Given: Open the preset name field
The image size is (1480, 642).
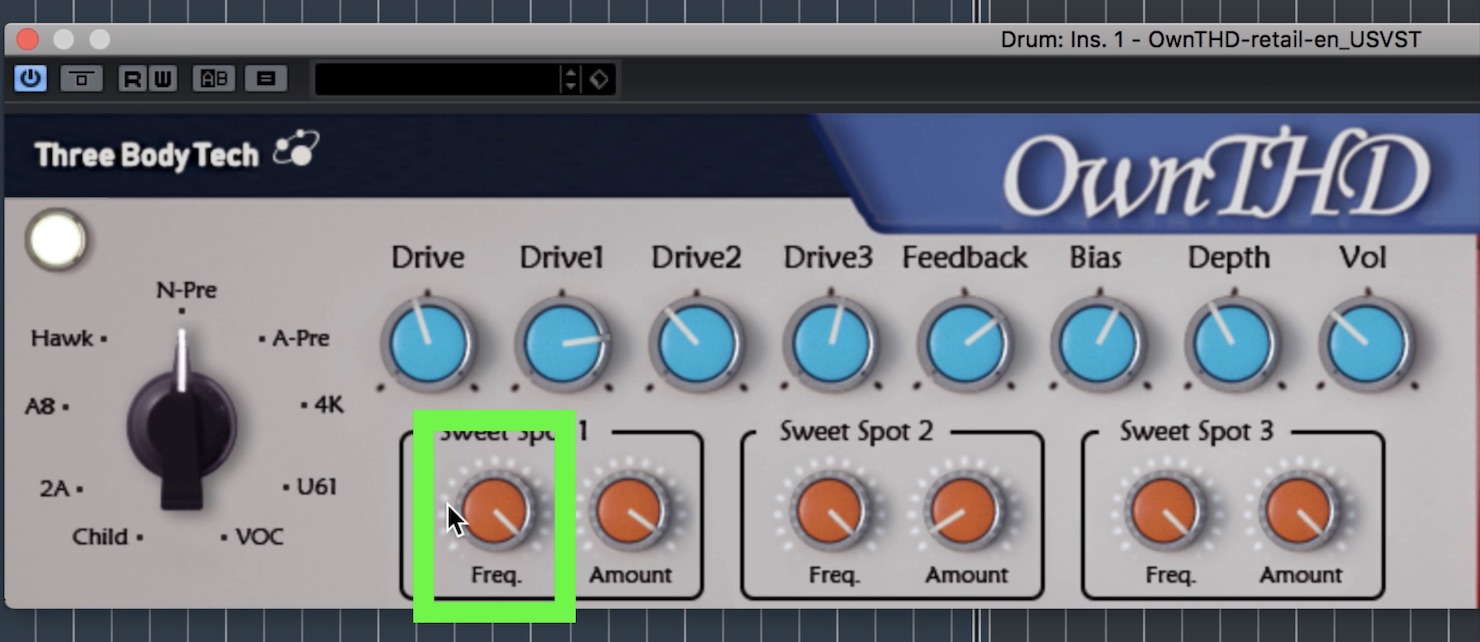Looking at the screenshot, I should click(x=438, y=79).
